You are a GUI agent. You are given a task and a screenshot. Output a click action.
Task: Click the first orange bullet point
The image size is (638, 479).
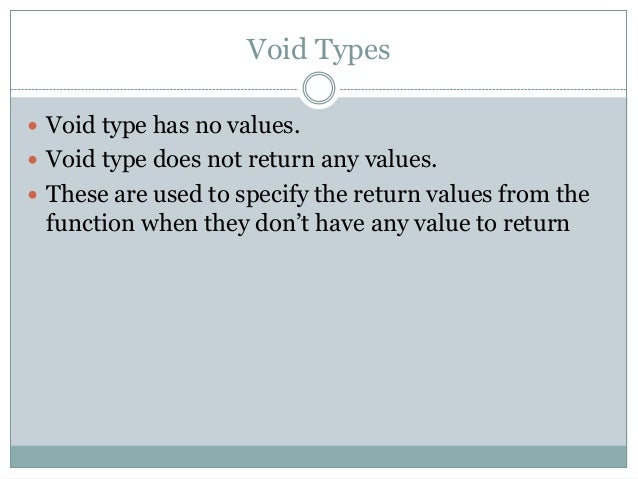(x=33, y=125)
